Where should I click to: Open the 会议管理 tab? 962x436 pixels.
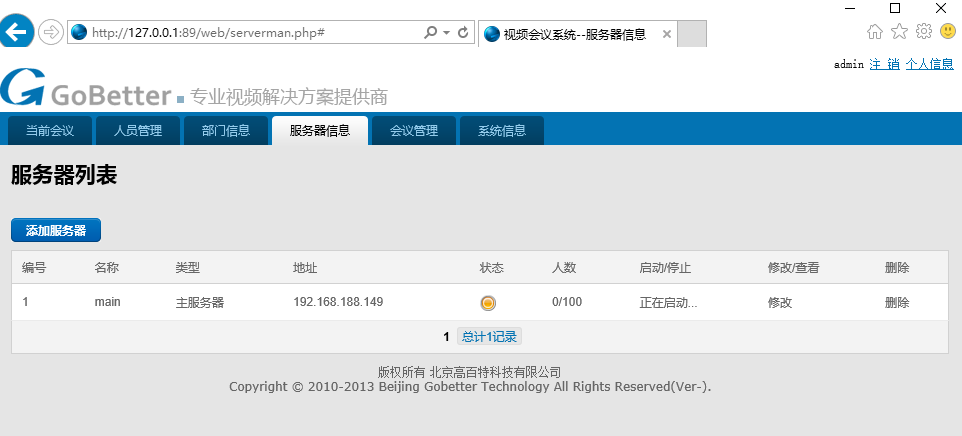pos(414,131)
